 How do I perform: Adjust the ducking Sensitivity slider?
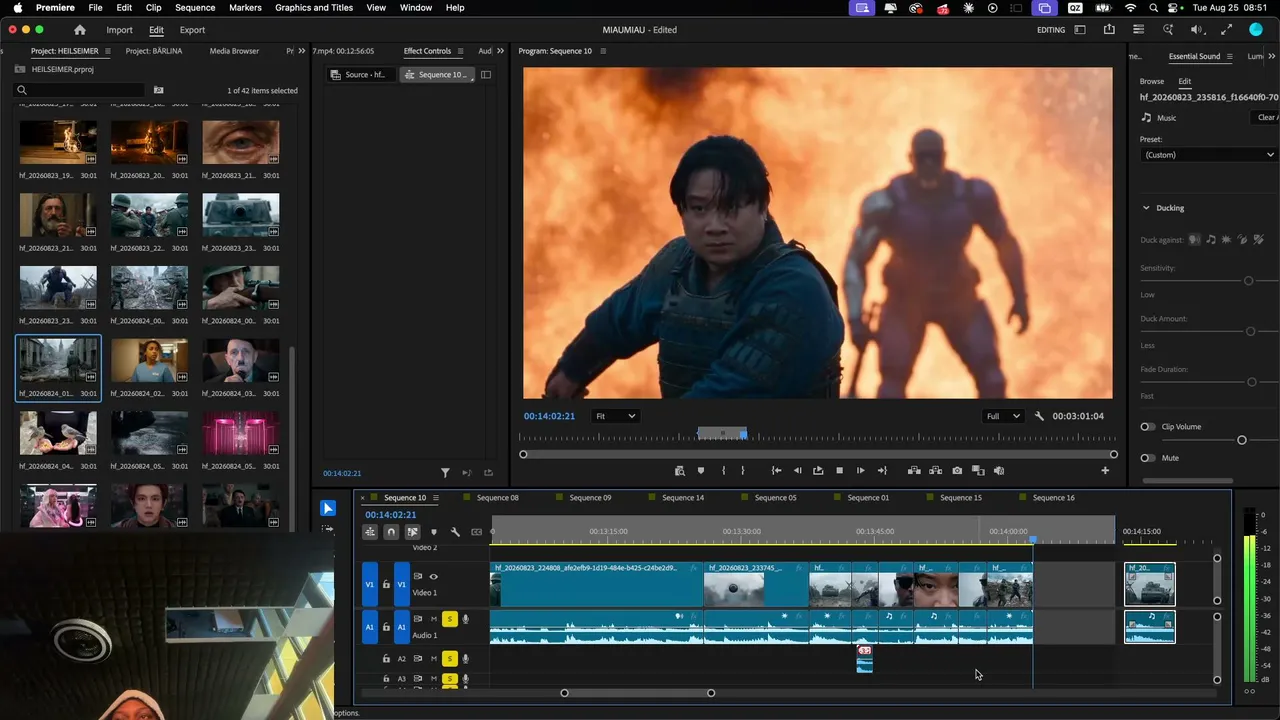1248,281
